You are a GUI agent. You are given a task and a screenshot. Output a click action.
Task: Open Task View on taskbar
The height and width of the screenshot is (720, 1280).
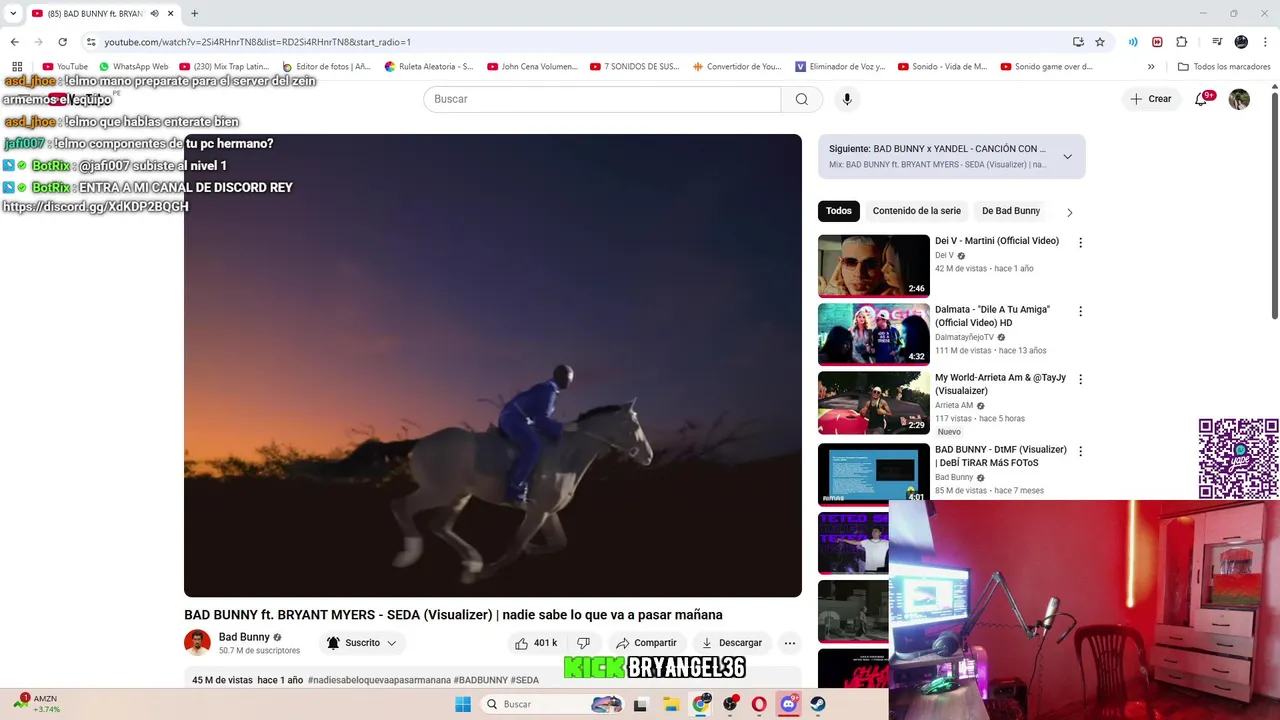tap(640, 704)
